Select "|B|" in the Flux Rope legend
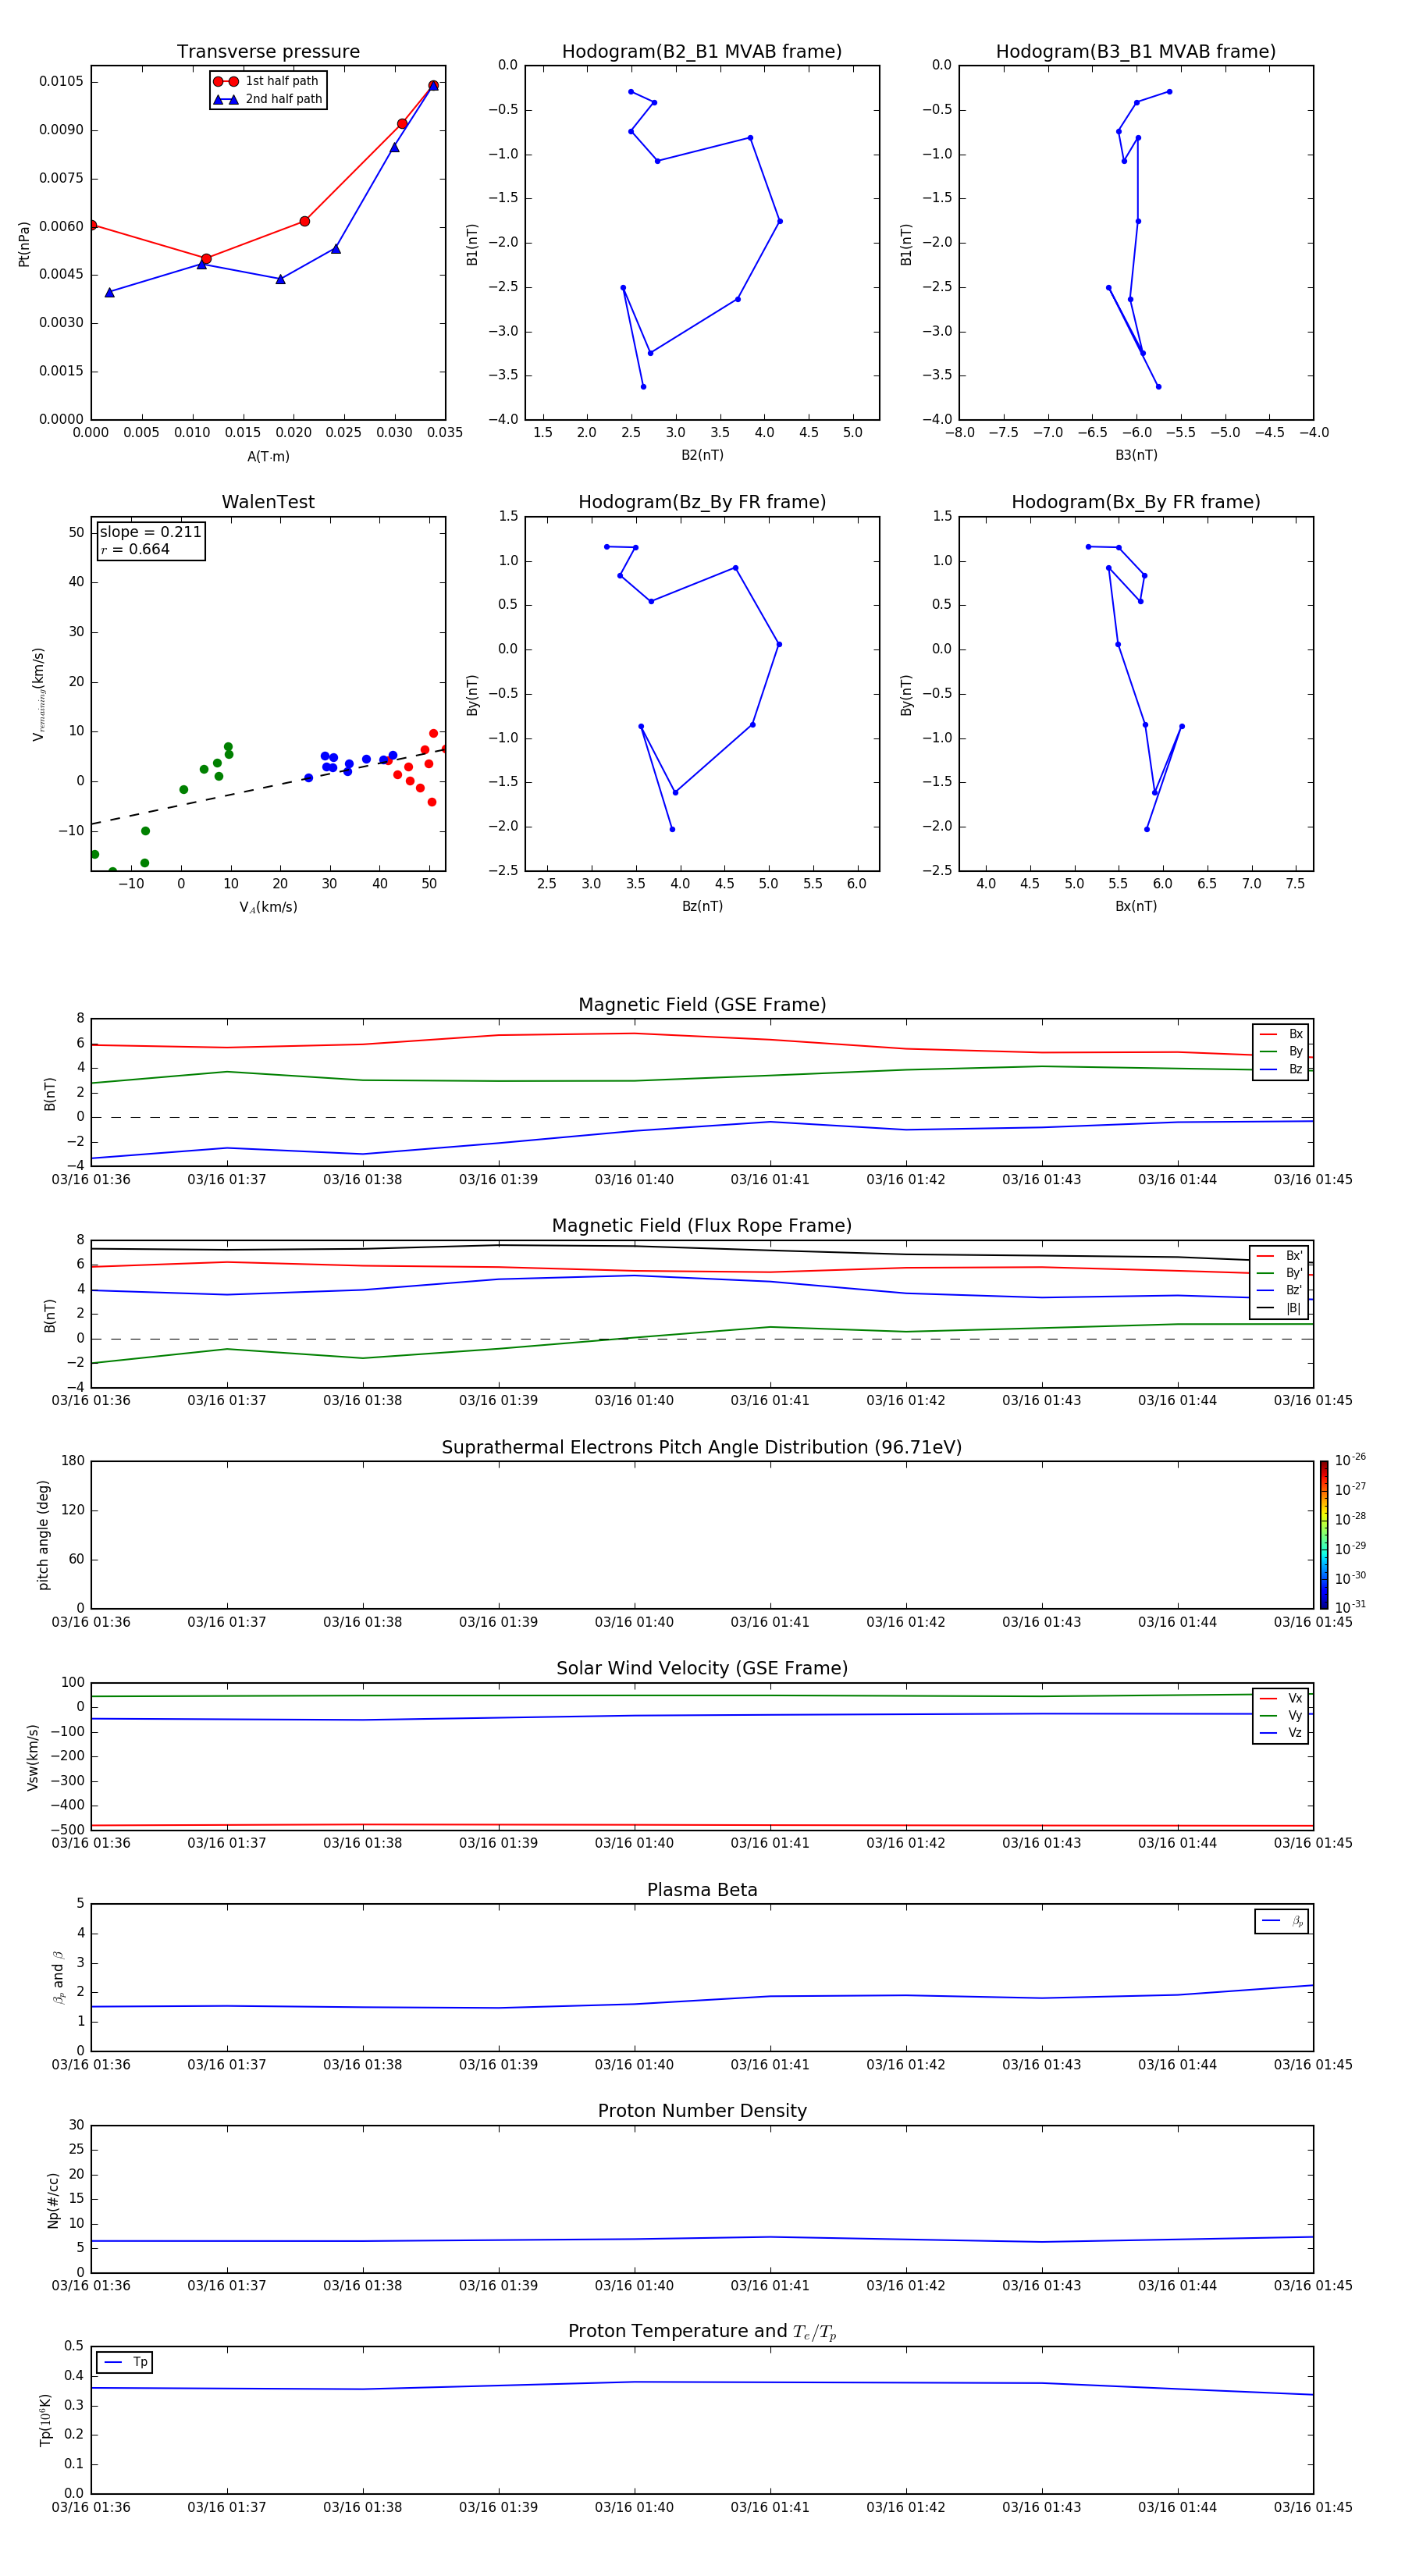The image size is (1405, 2576). click(1279, 1308)
